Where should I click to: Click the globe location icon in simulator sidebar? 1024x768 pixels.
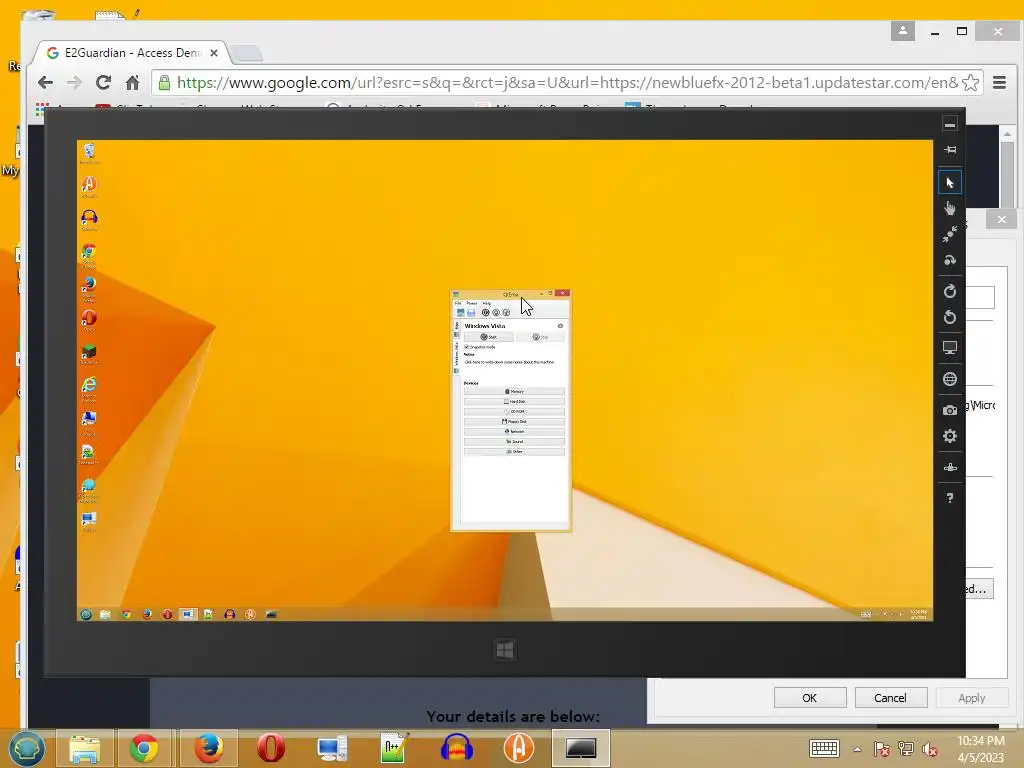tap(950, 379)
